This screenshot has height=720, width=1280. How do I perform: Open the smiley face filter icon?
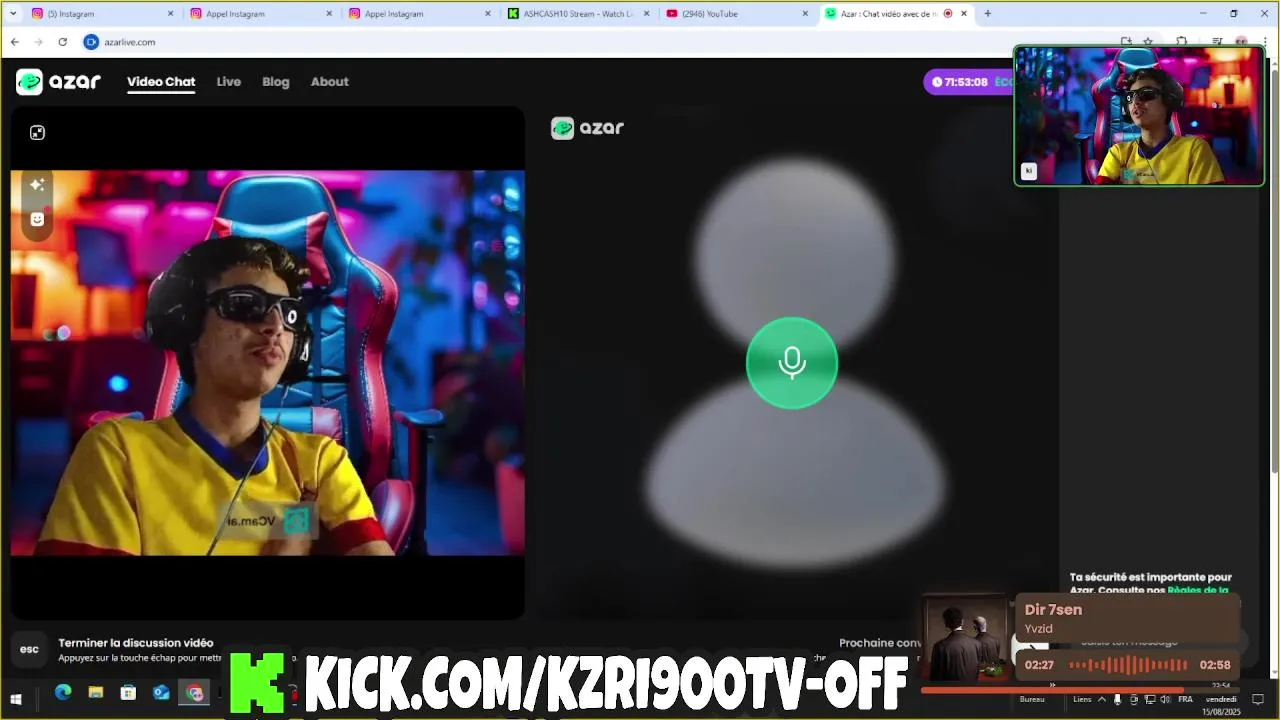pos(37,219)
